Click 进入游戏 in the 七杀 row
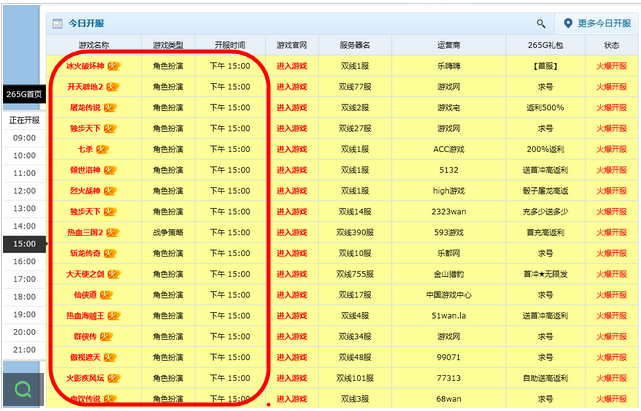The image size is (641, 411). 291,149
